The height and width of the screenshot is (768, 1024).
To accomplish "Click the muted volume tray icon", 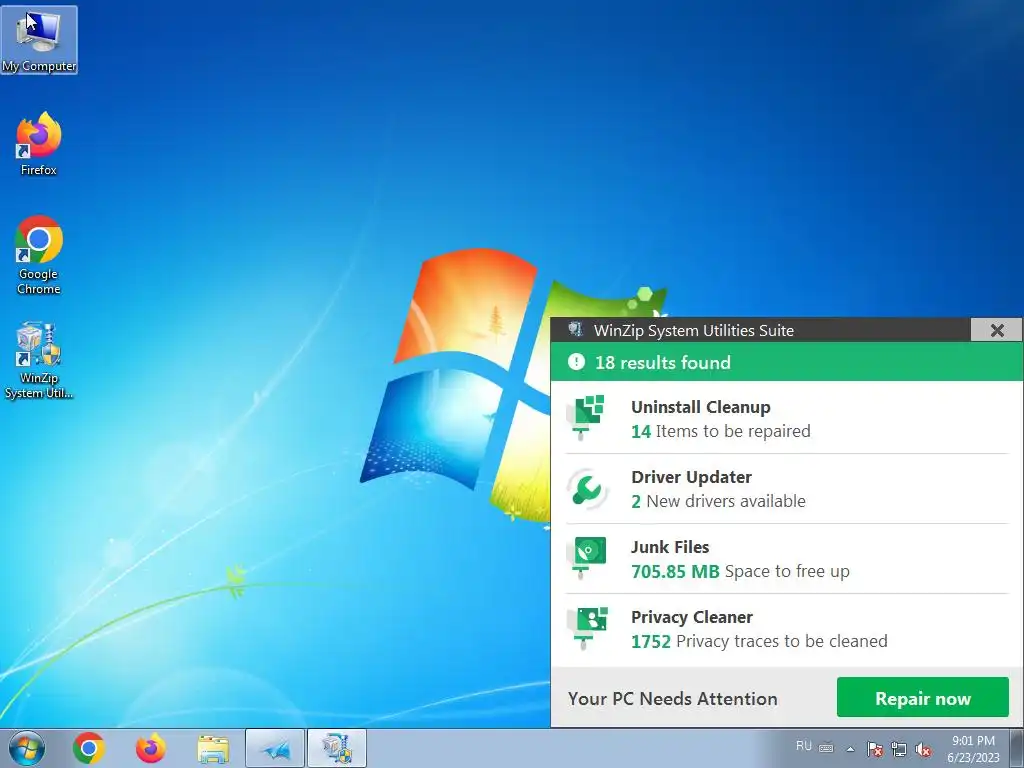I will [923, 749].
